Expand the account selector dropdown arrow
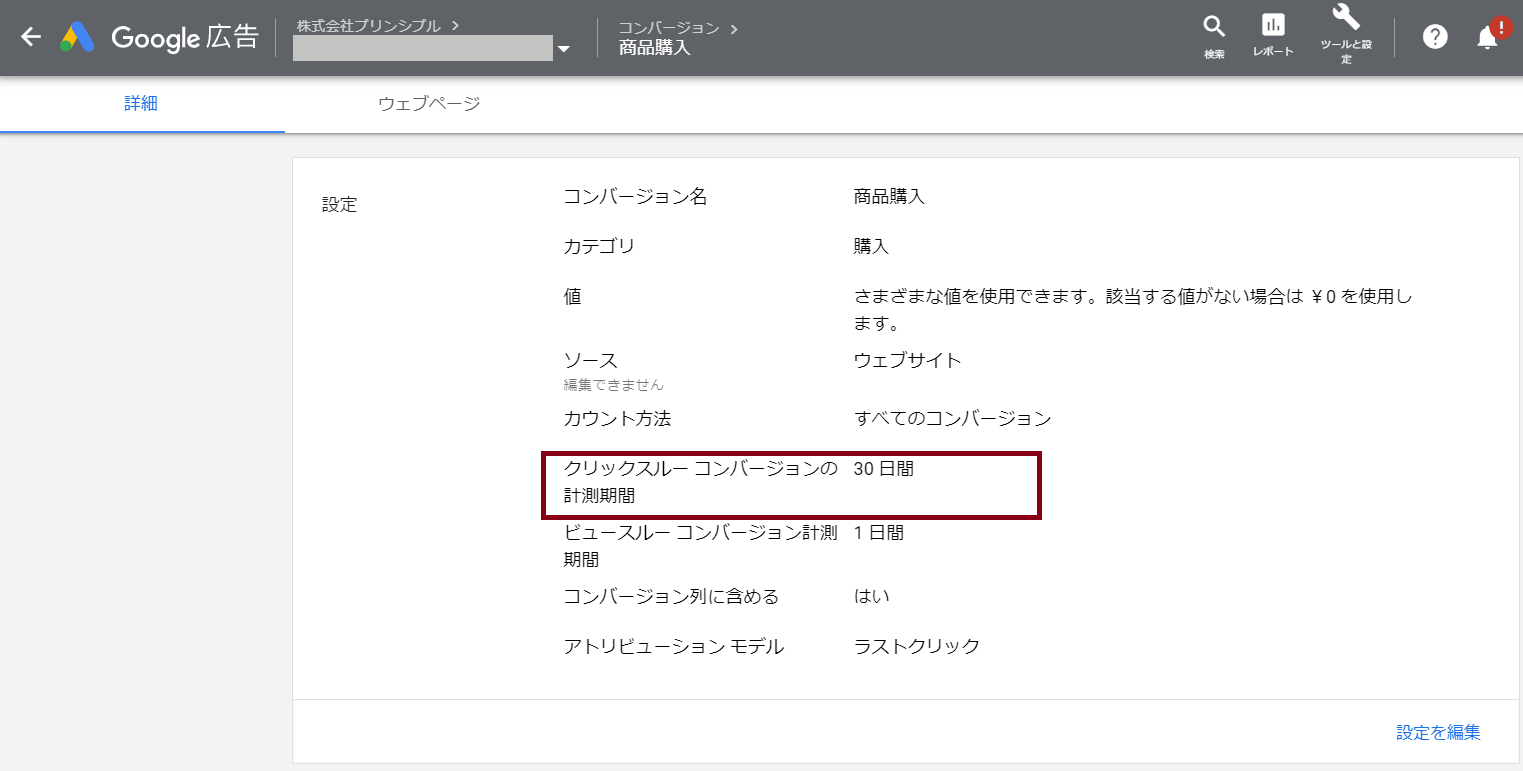 tap(564, 49)
